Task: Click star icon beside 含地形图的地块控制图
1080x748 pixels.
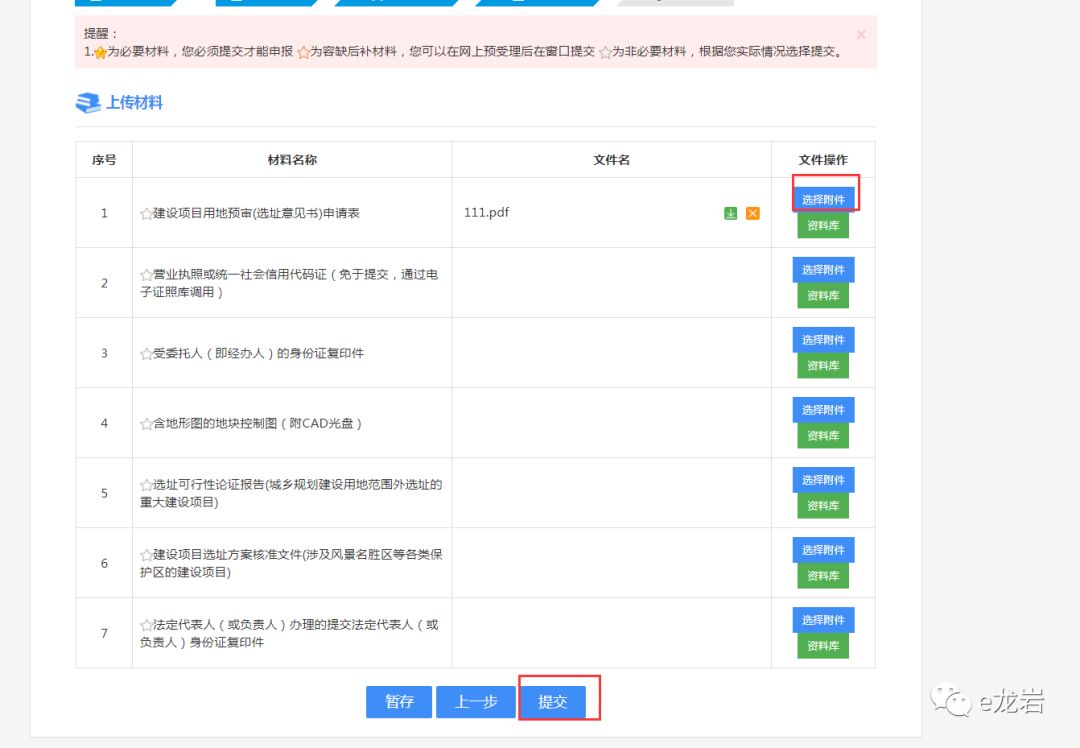Action: coord(146,424)
